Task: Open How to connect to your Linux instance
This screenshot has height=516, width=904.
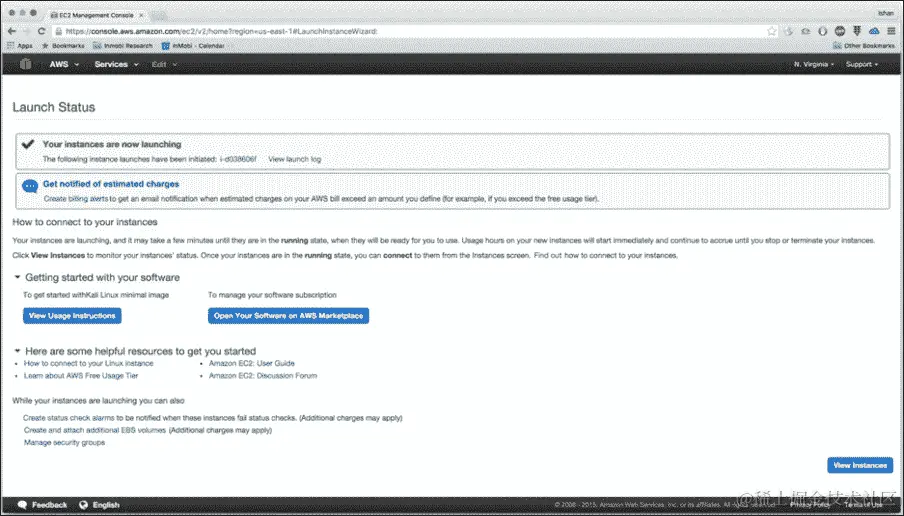Action: tap(89, 364)
